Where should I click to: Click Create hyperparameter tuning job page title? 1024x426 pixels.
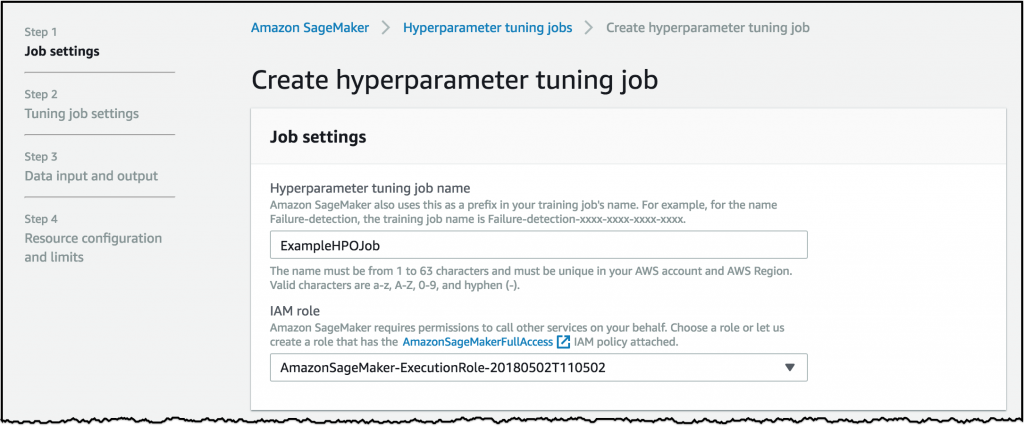pos(455,80)
